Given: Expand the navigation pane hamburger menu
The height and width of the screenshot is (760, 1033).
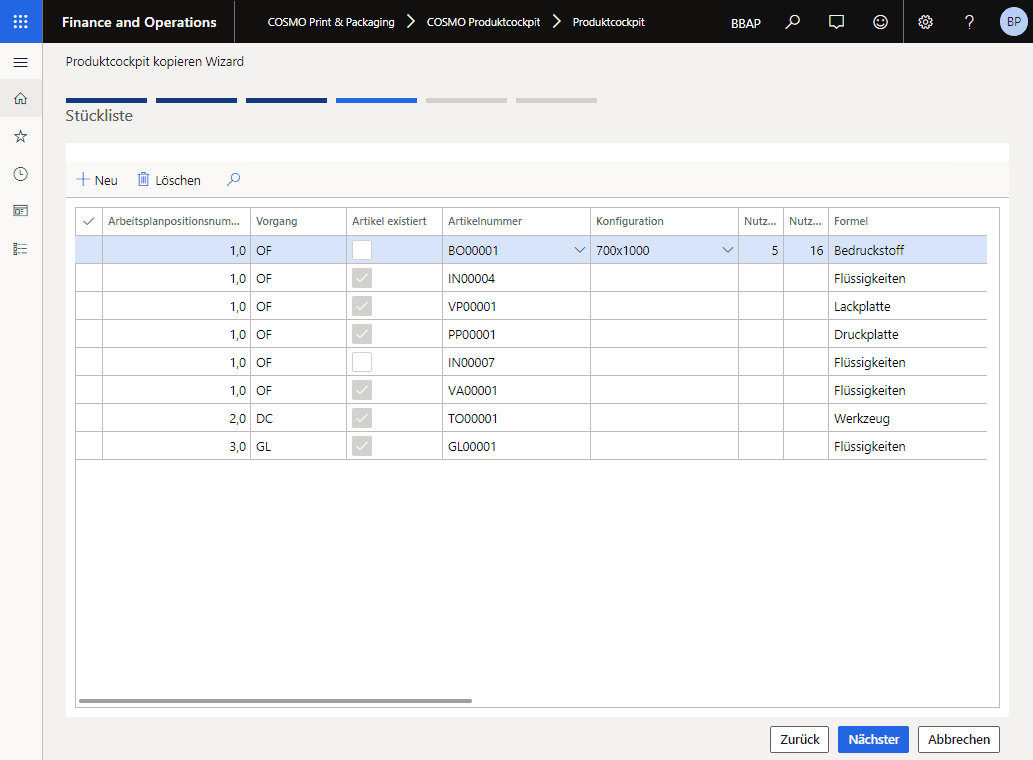Looking at the screenshot, I should (x=21, y=63).
